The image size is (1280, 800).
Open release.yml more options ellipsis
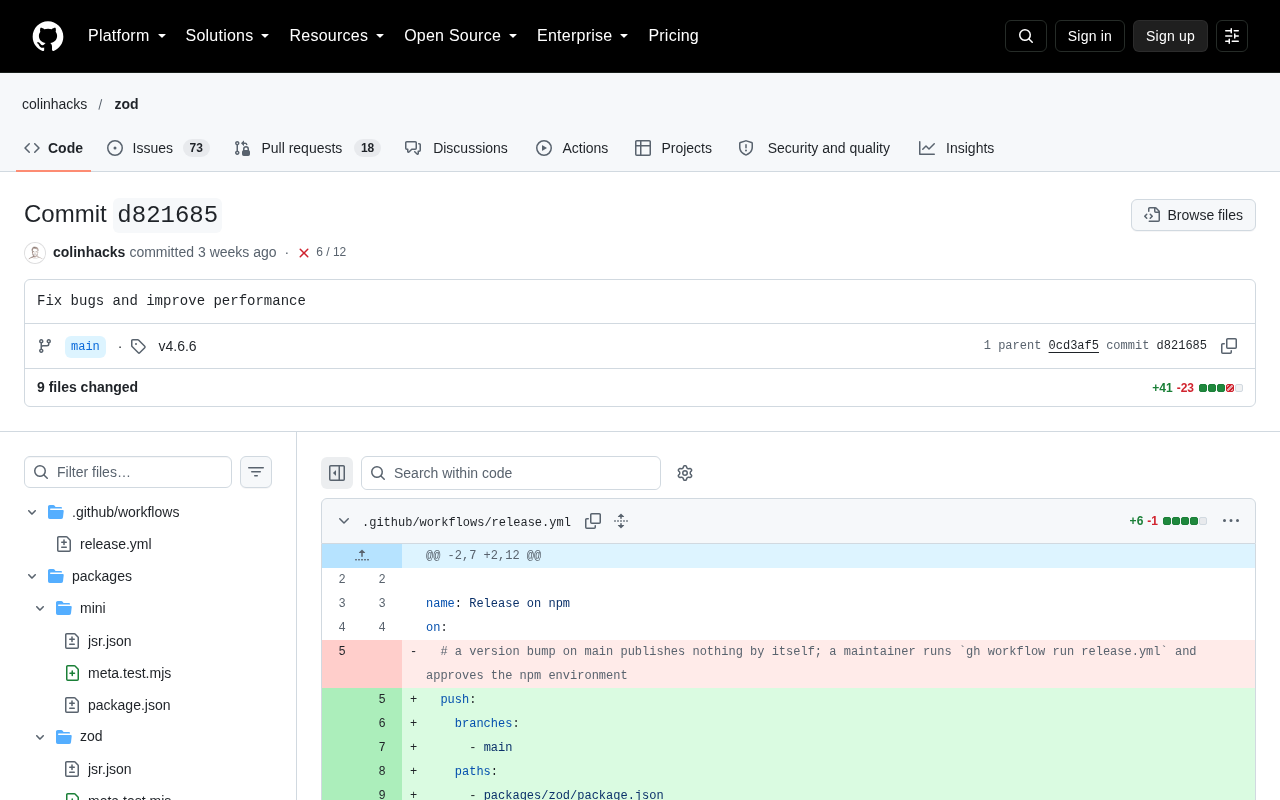click(x=1231, y=521)
